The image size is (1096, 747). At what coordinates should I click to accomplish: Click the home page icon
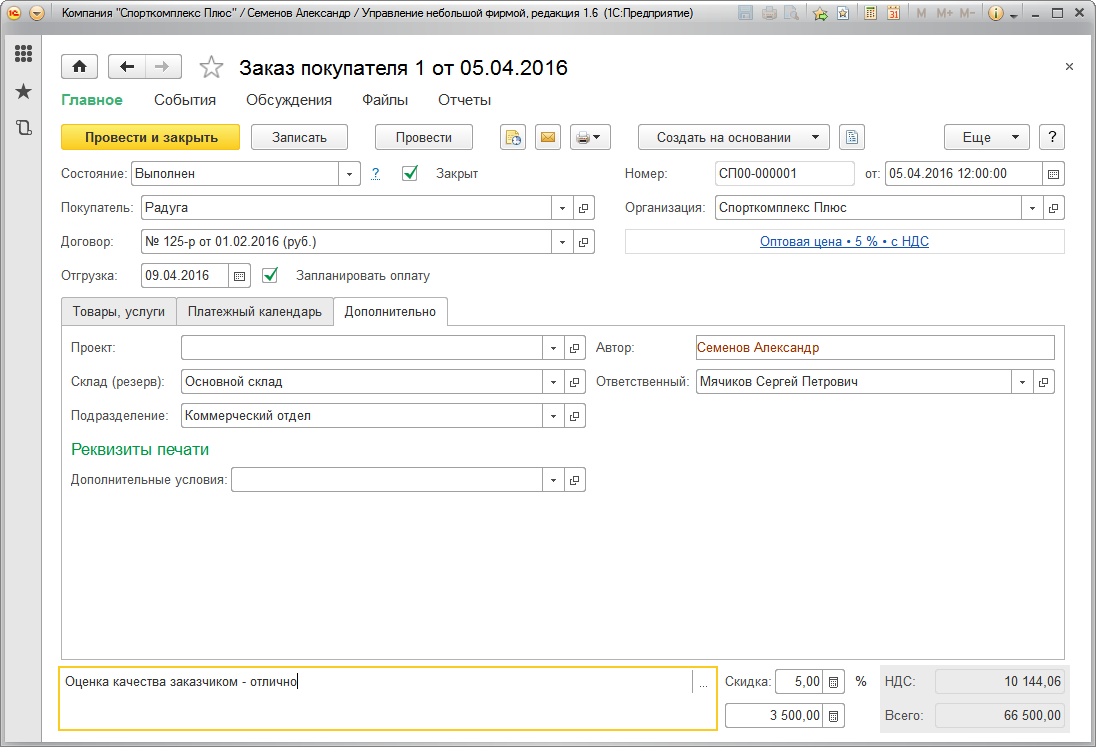79,67
